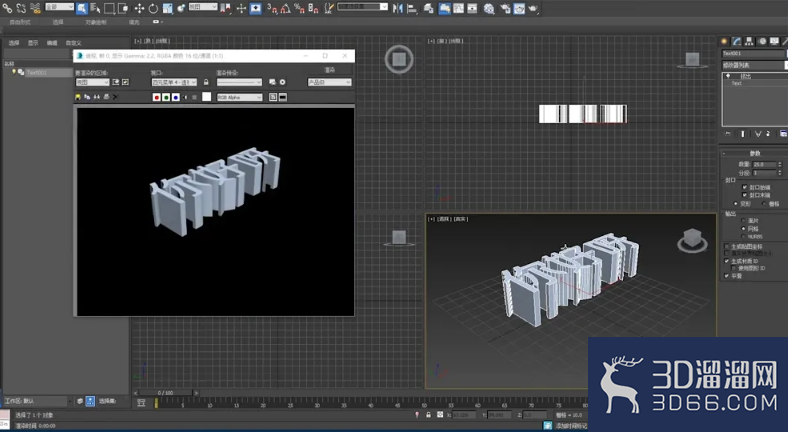The width and height of the screenshot is (788, 432).
Task: Activate the Select and Scale tool
Action: (167, 8)
